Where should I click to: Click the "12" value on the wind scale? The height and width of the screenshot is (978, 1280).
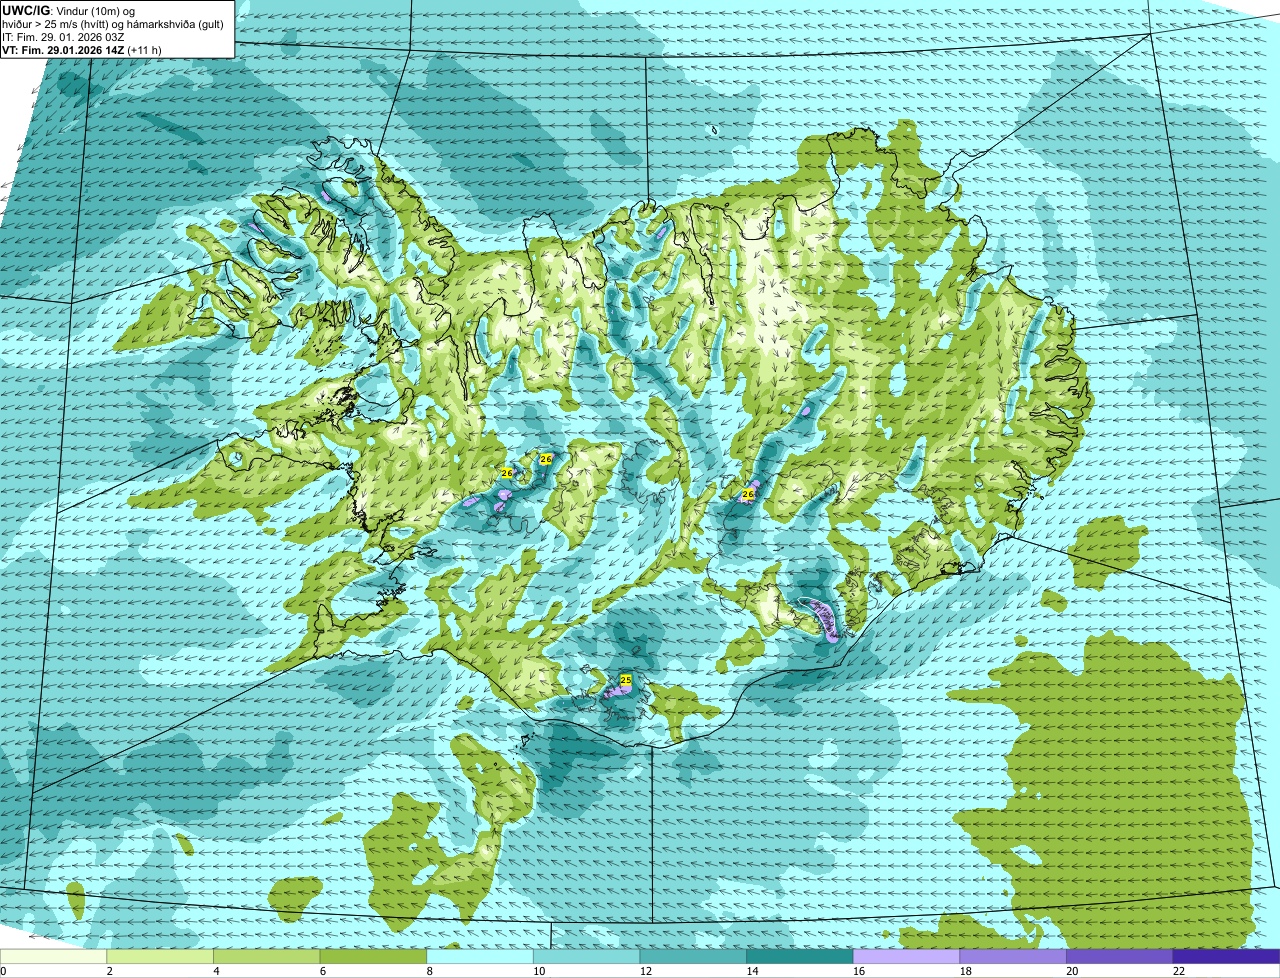pyautogui.click(x=645, y=971)
